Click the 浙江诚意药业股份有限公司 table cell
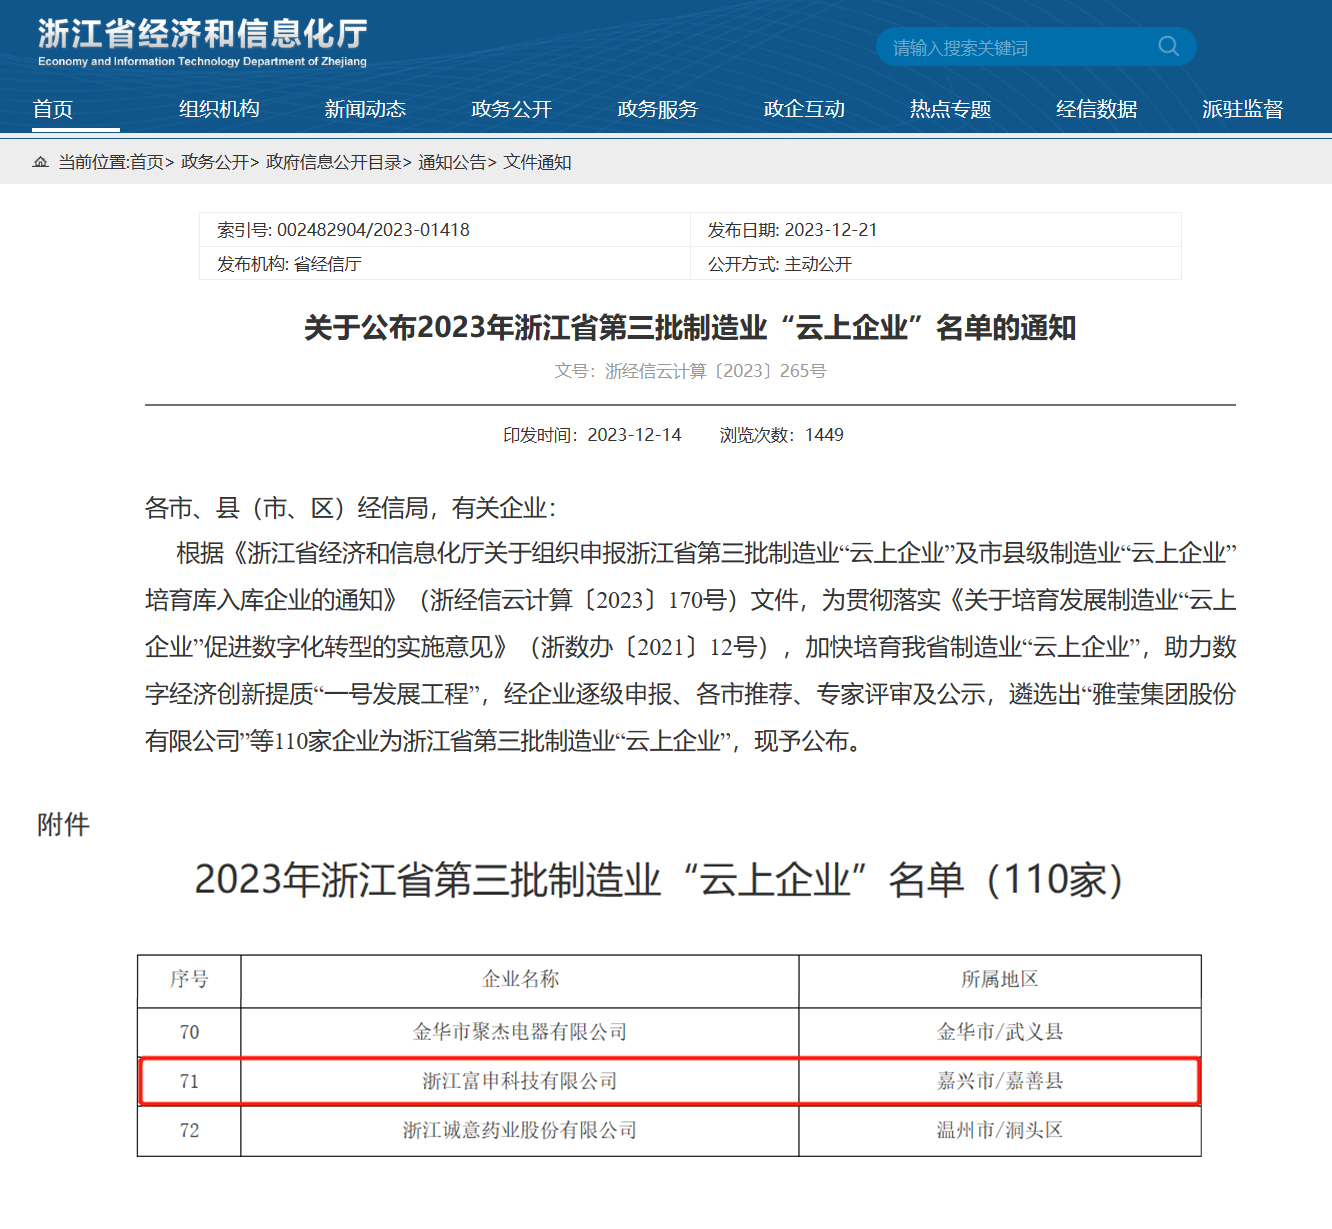Viewport: 1332px width, 1229px height. coord(519,1130)
